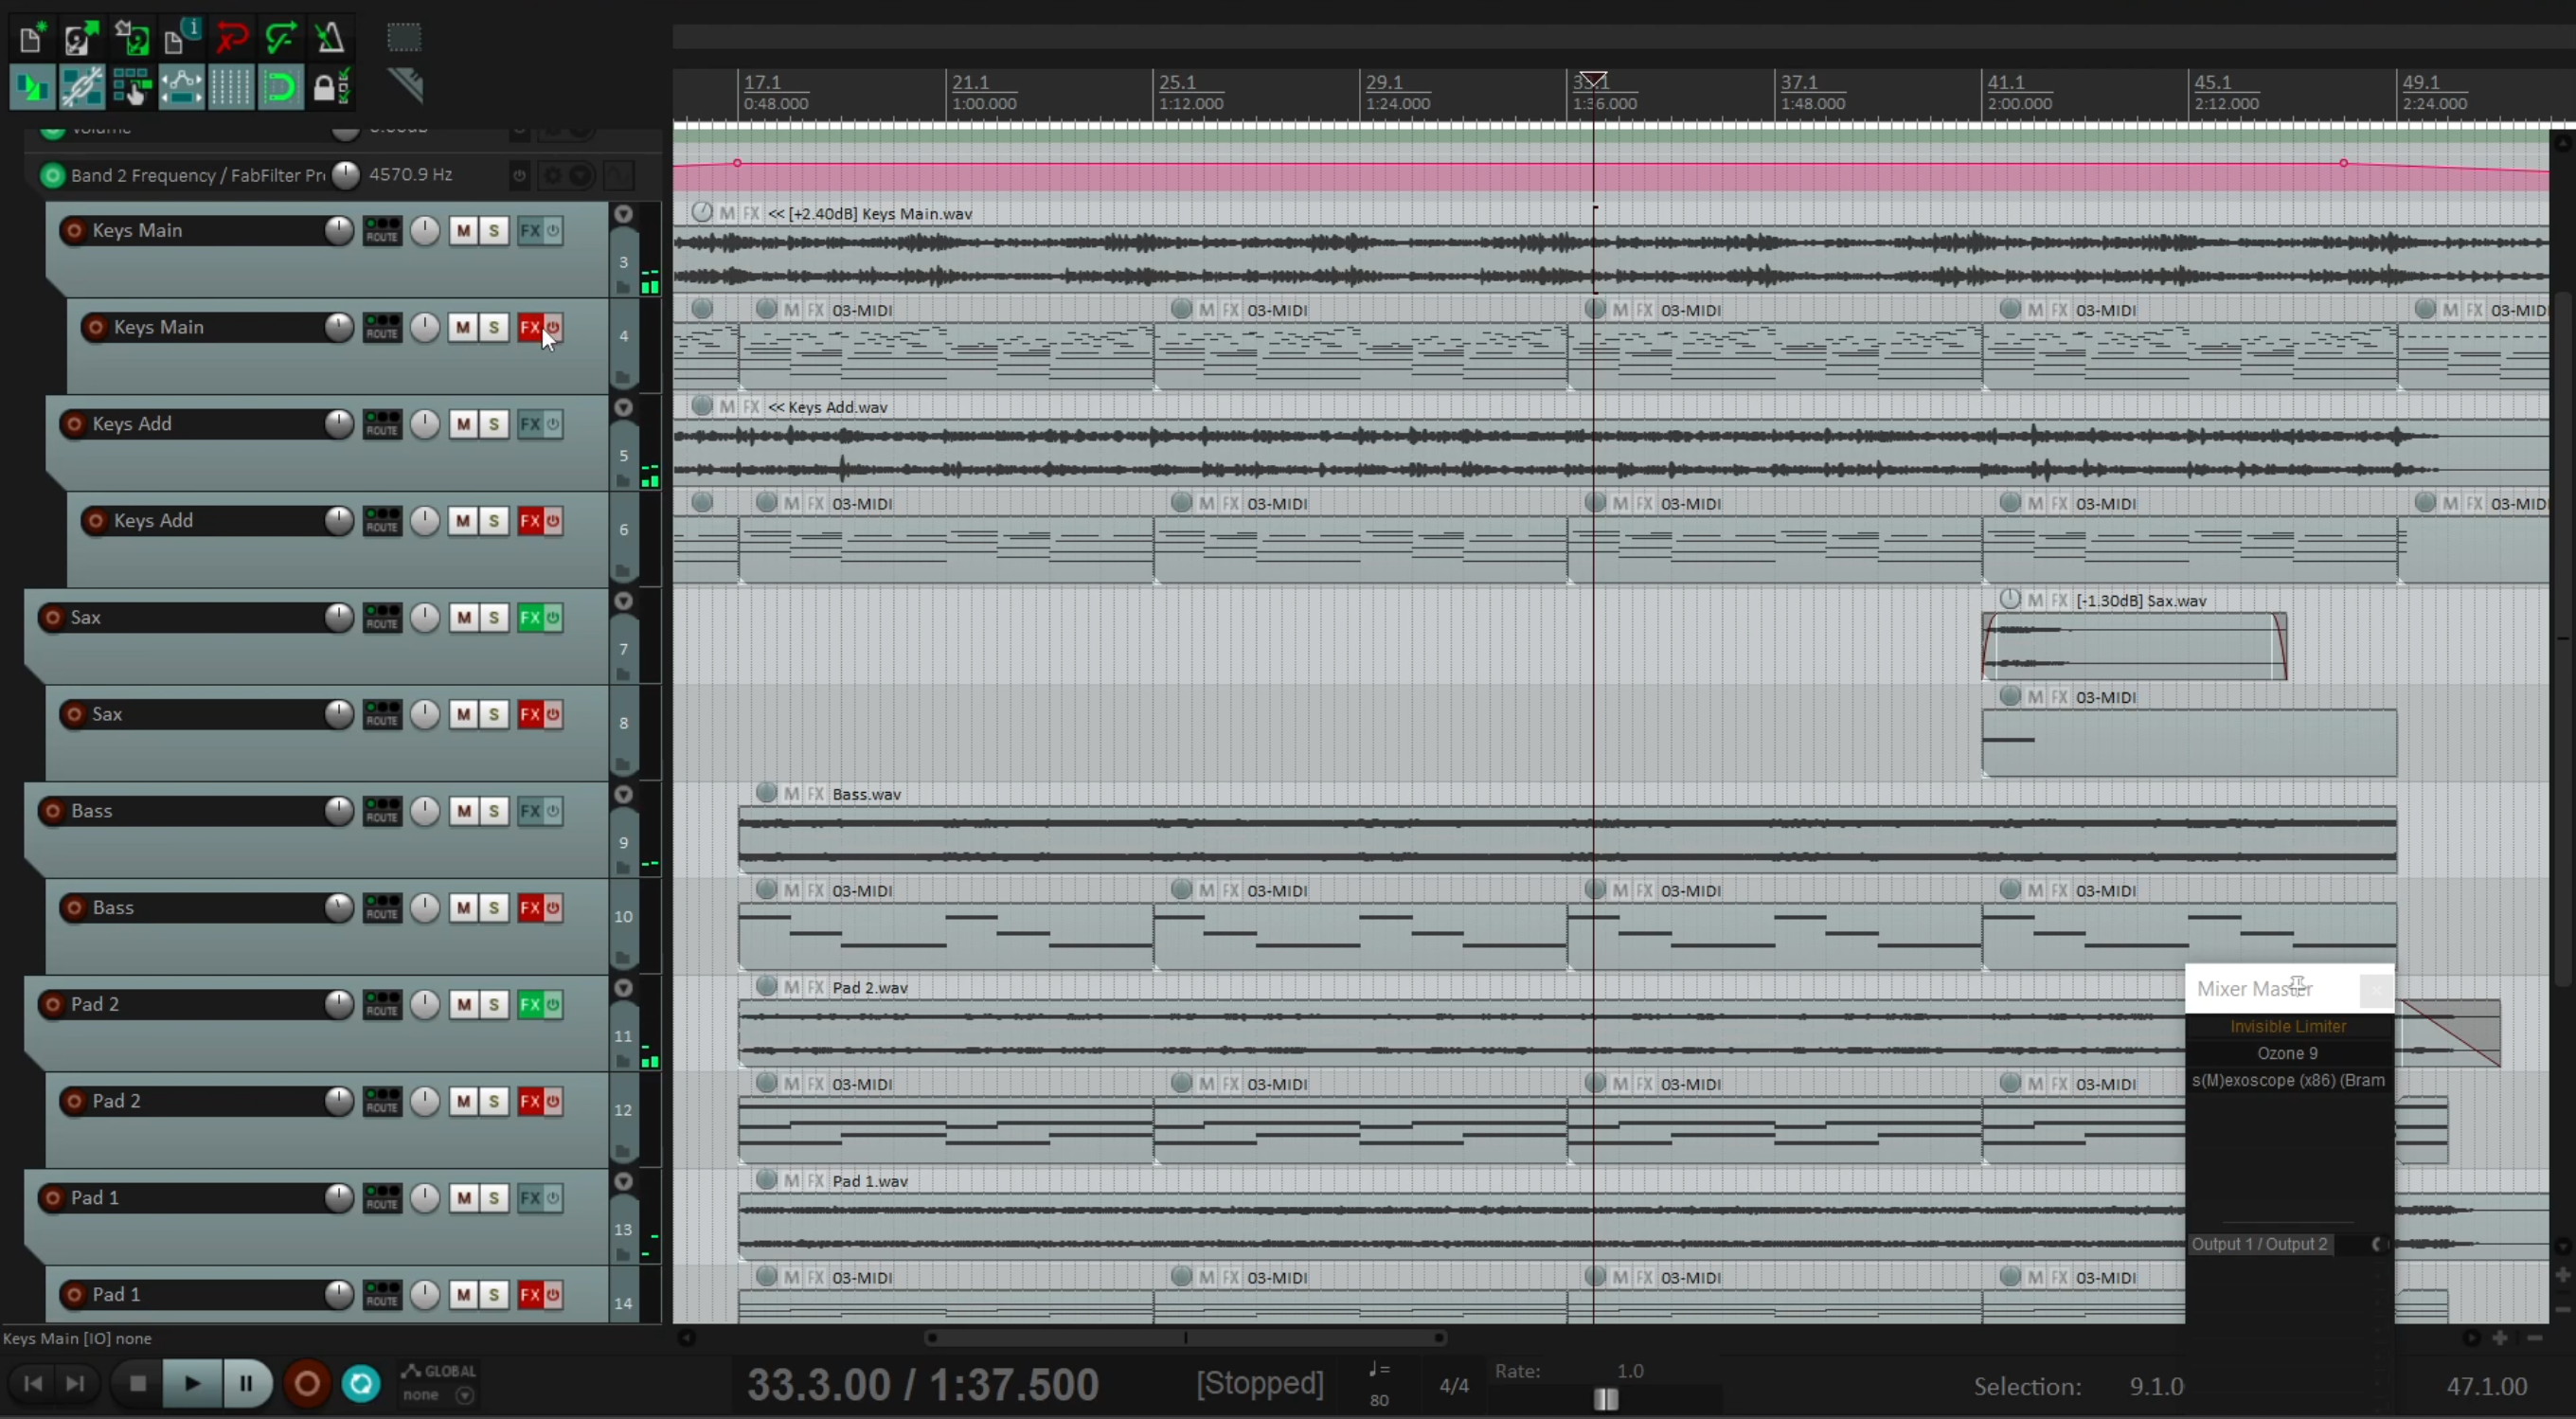
Task: Toggle snap magnet toolbar icon
Action: pyautogui.click(x=281, y=88)
